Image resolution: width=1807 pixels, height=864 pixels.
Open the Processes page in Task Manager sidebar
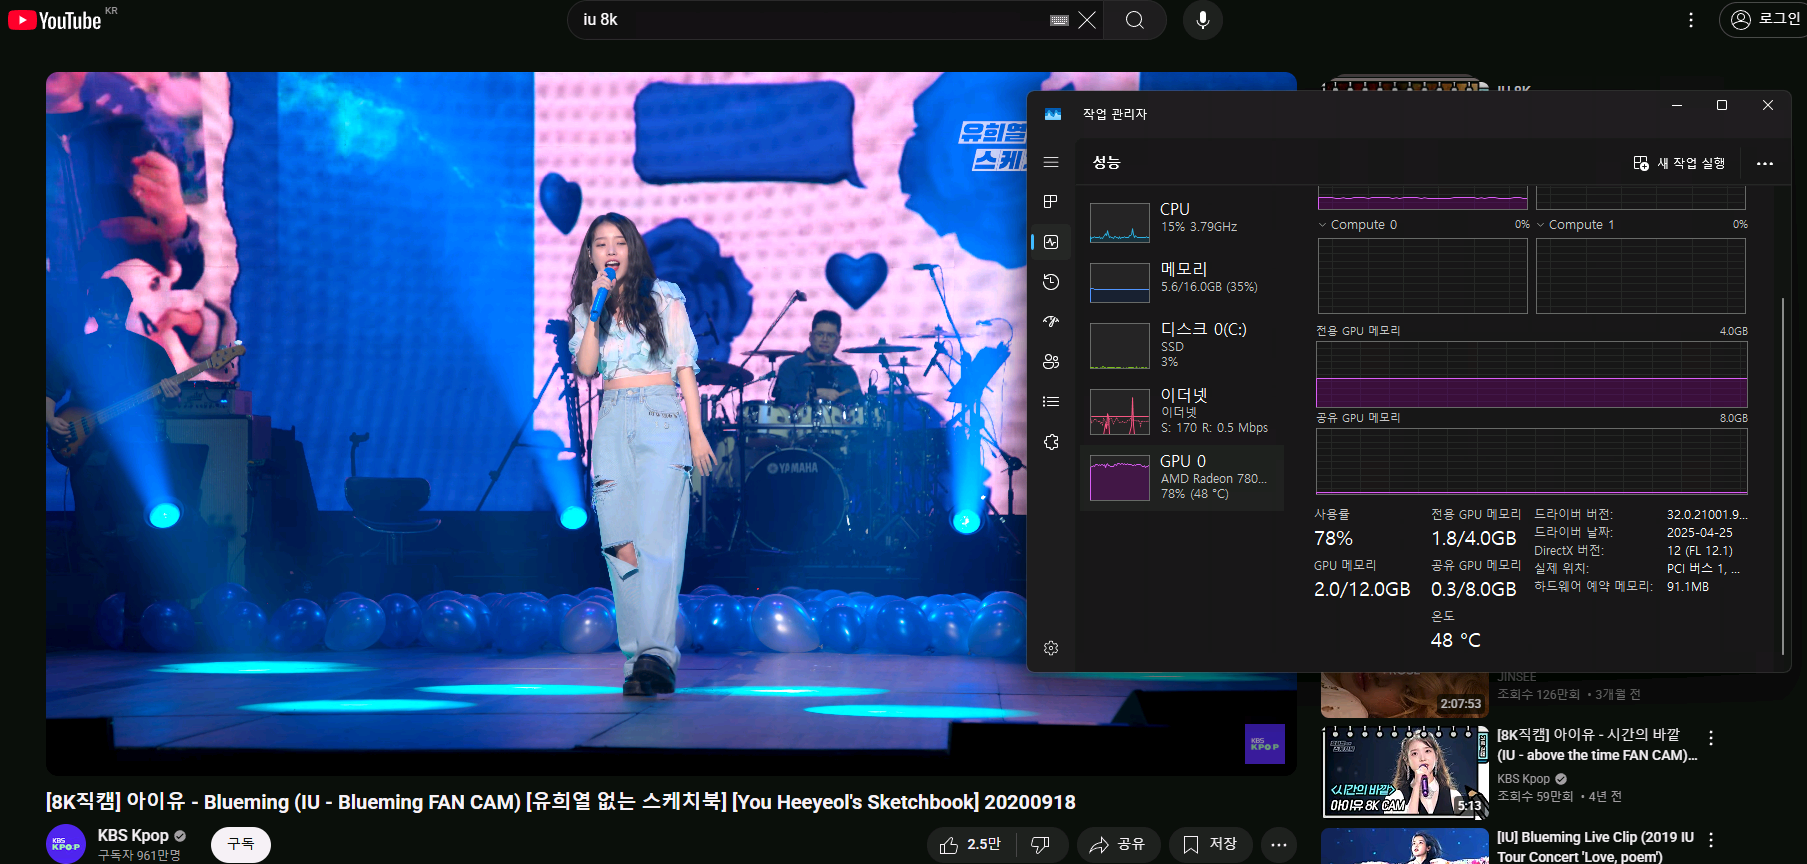(1050, 202)
